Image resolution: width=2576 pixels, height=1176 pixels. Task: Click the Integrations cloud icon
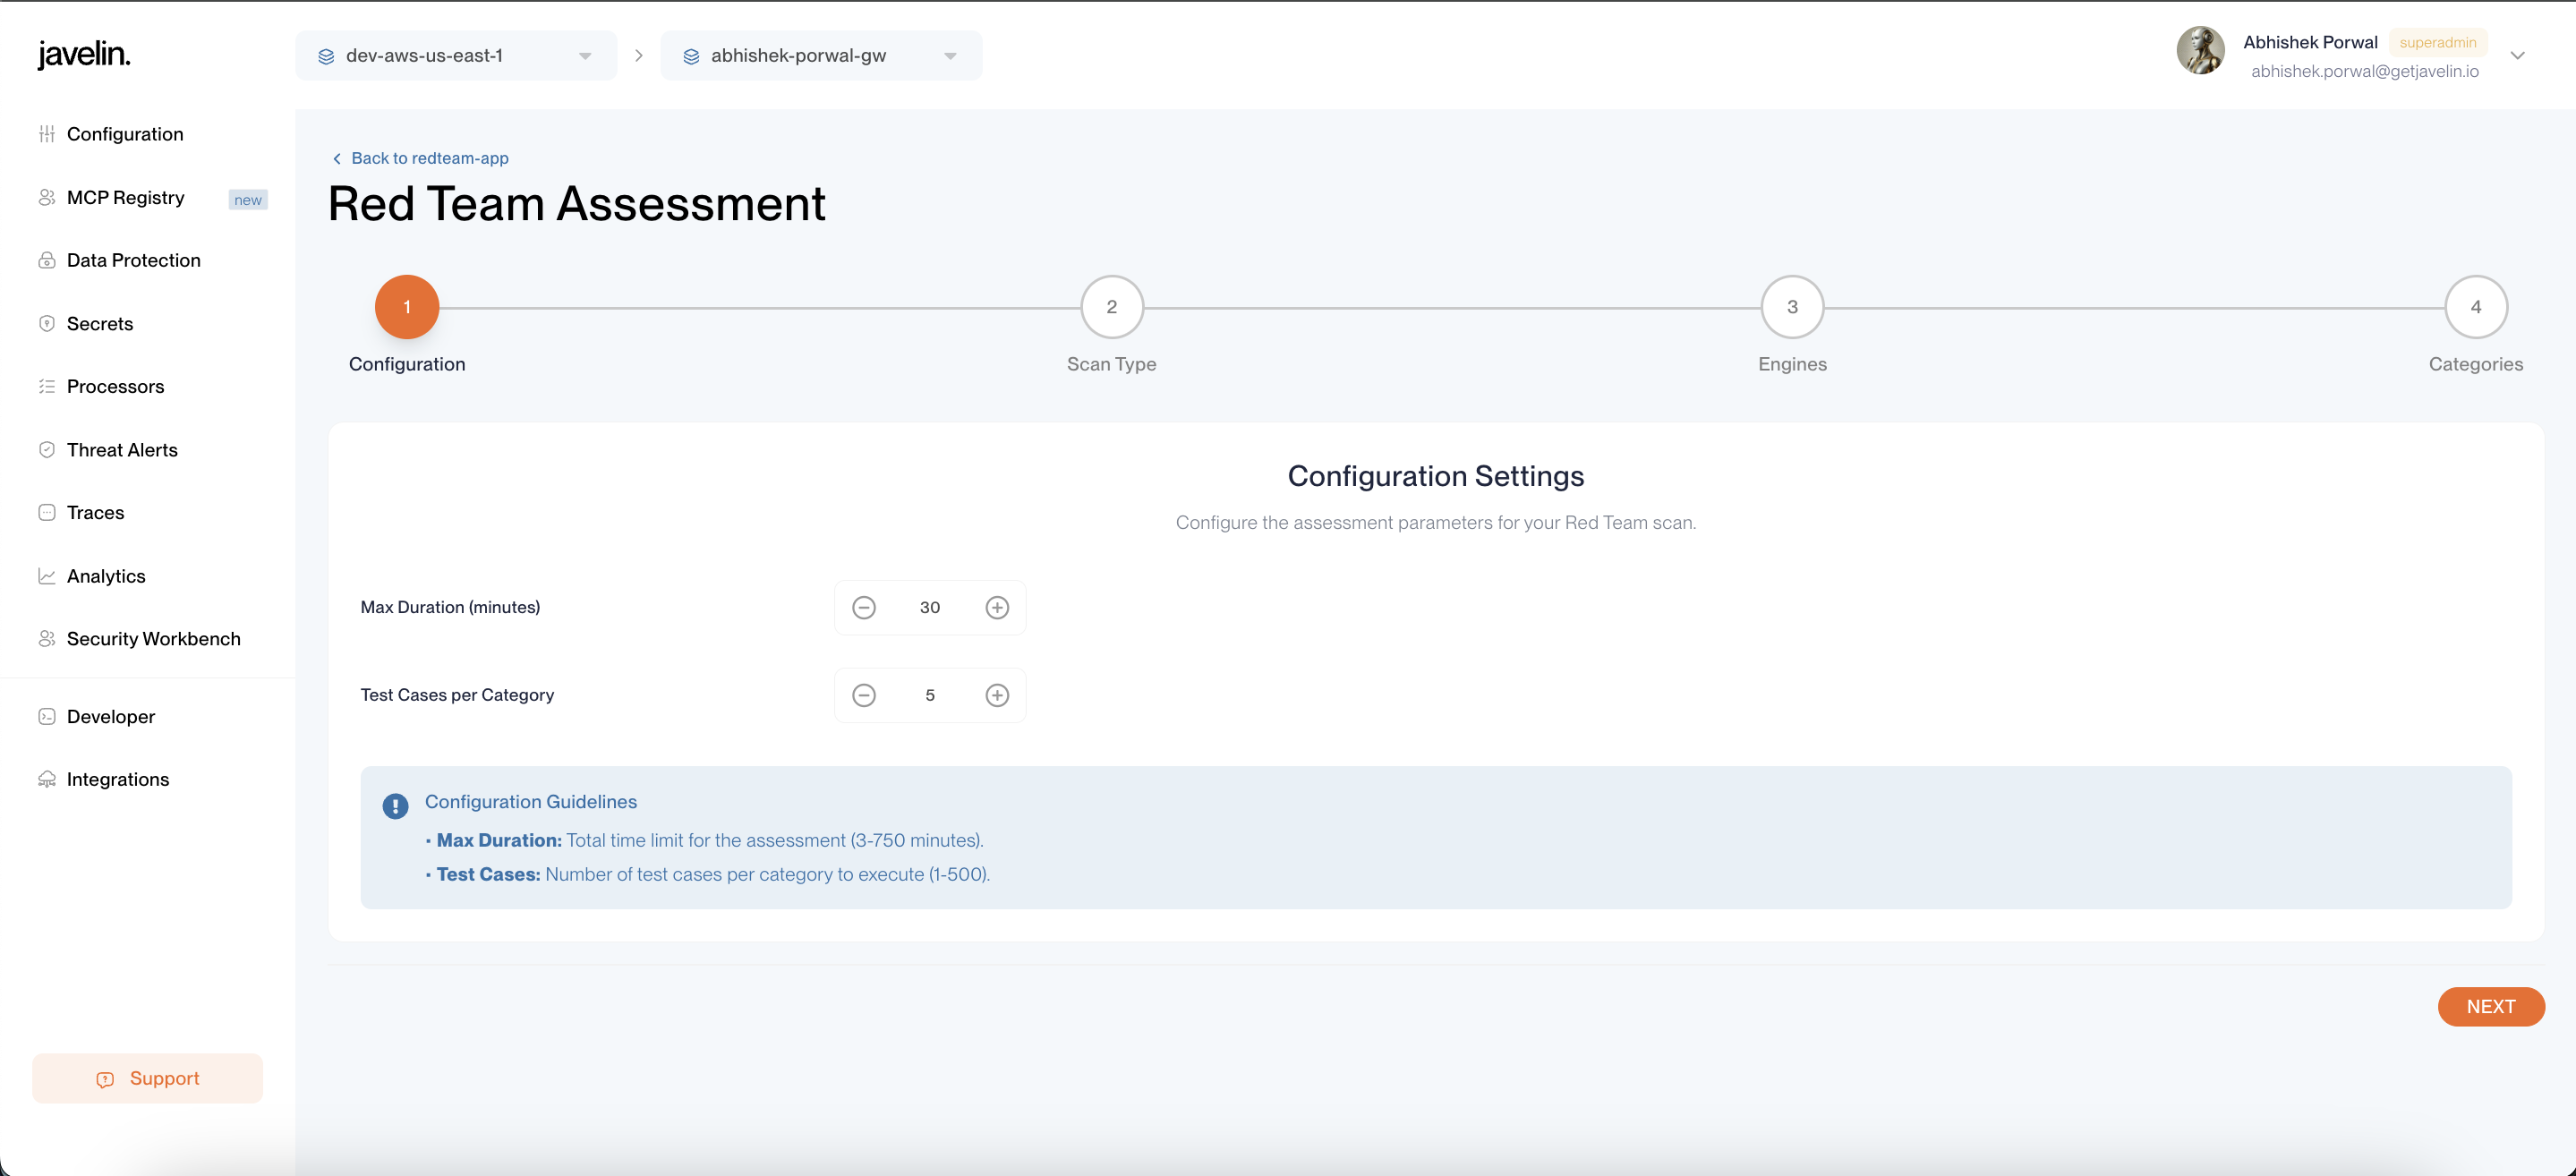point(46,779)
